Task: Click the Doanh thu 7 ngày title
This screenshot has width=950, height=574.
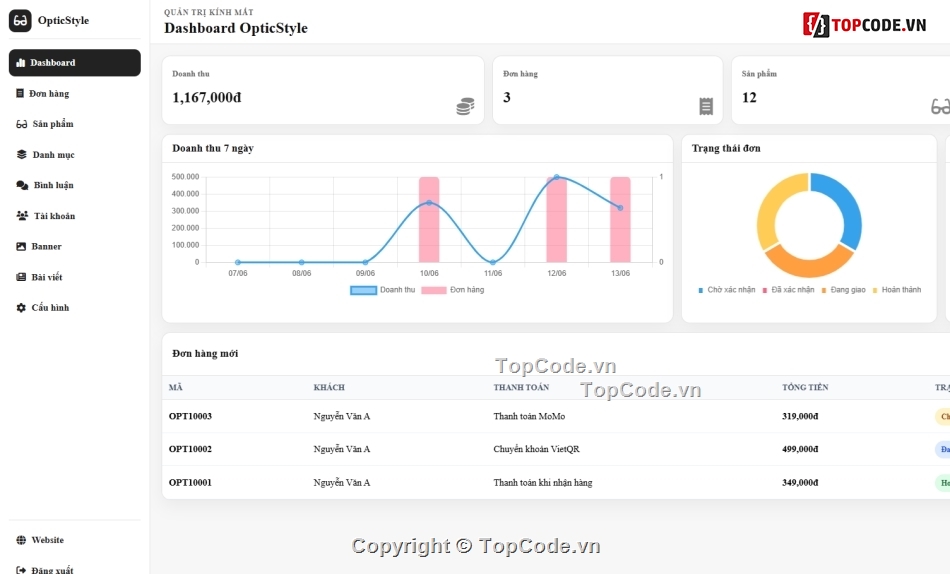Action: point(213,149)
